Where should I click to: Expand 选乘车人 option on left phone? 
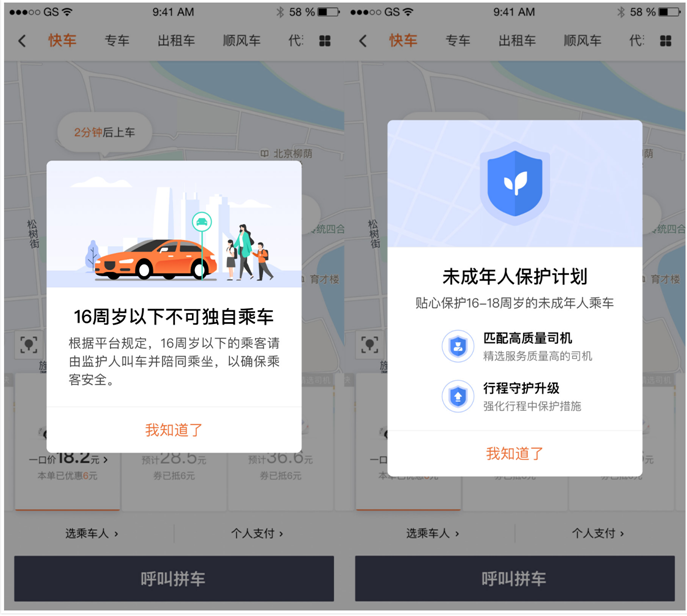click(x=92, y=534)
